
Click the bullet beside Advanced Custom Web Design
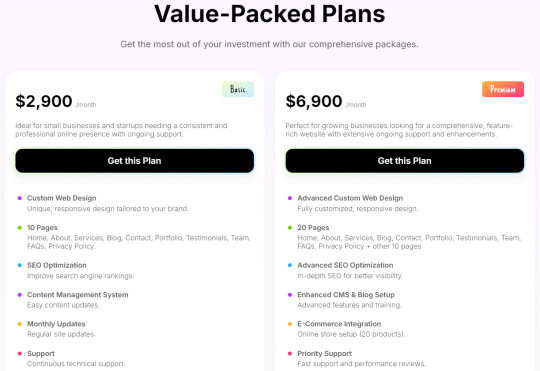[x=290, y=198]
